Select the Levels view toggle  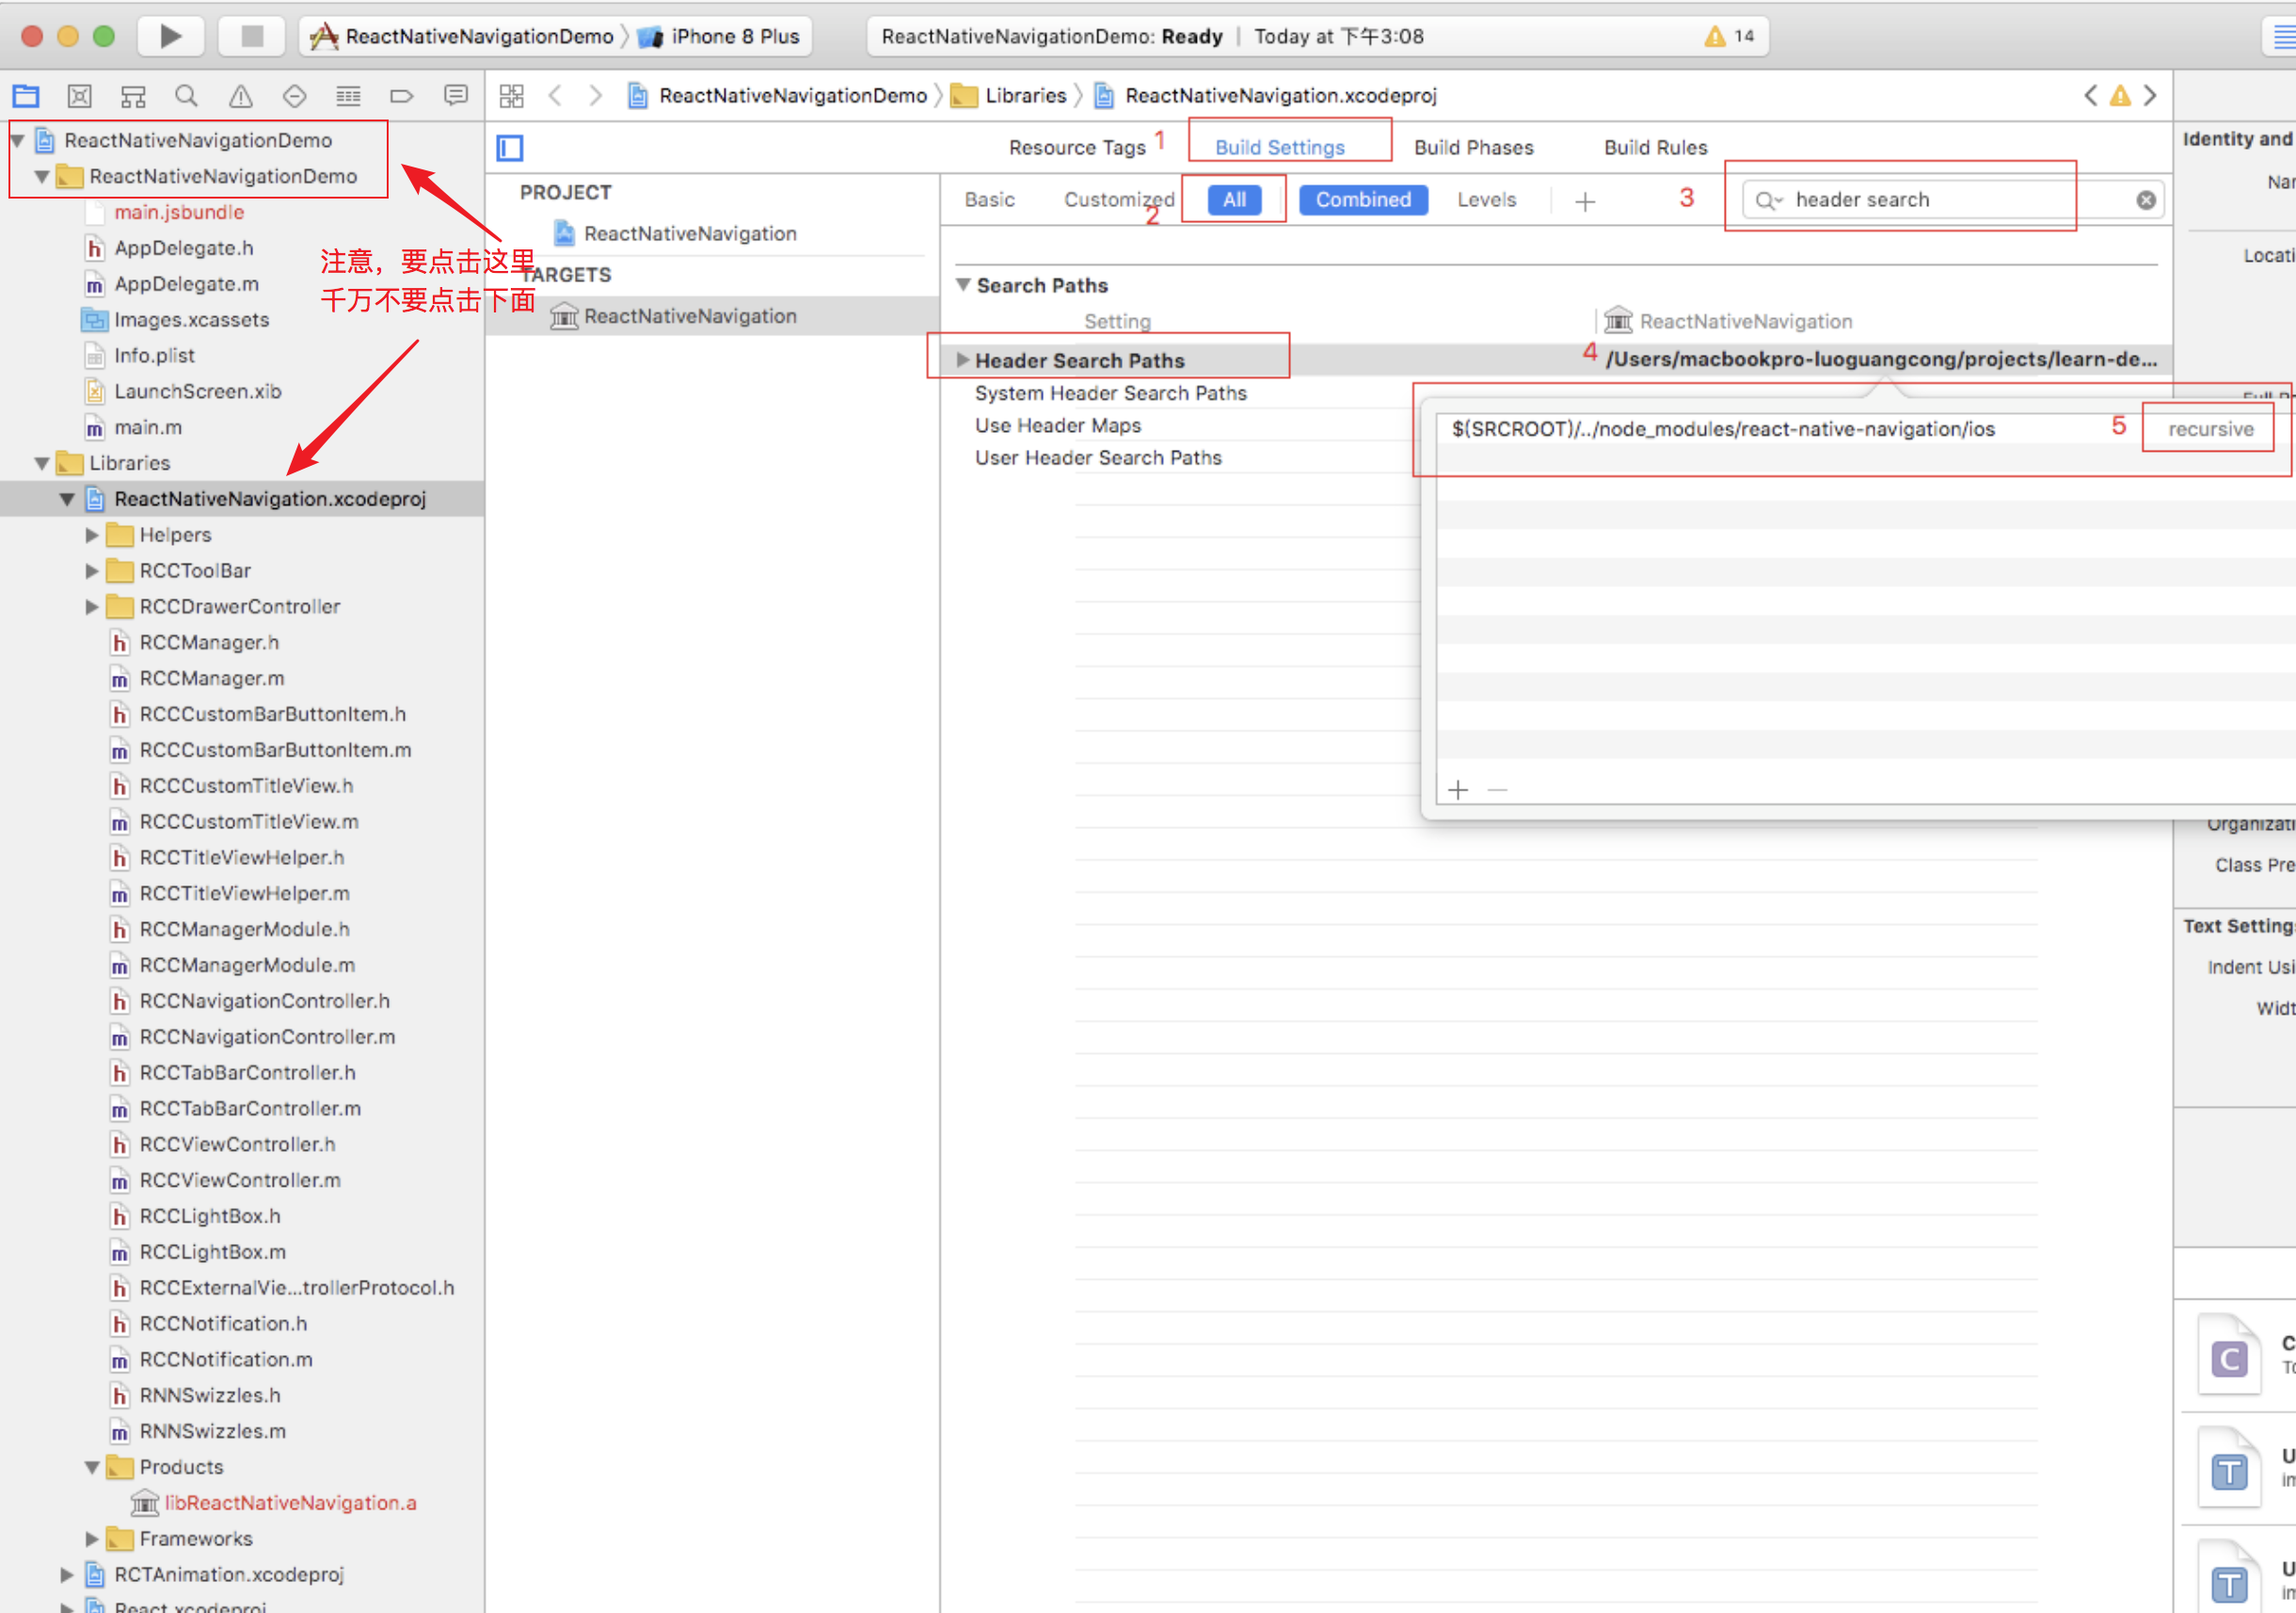coord(1486,199)
